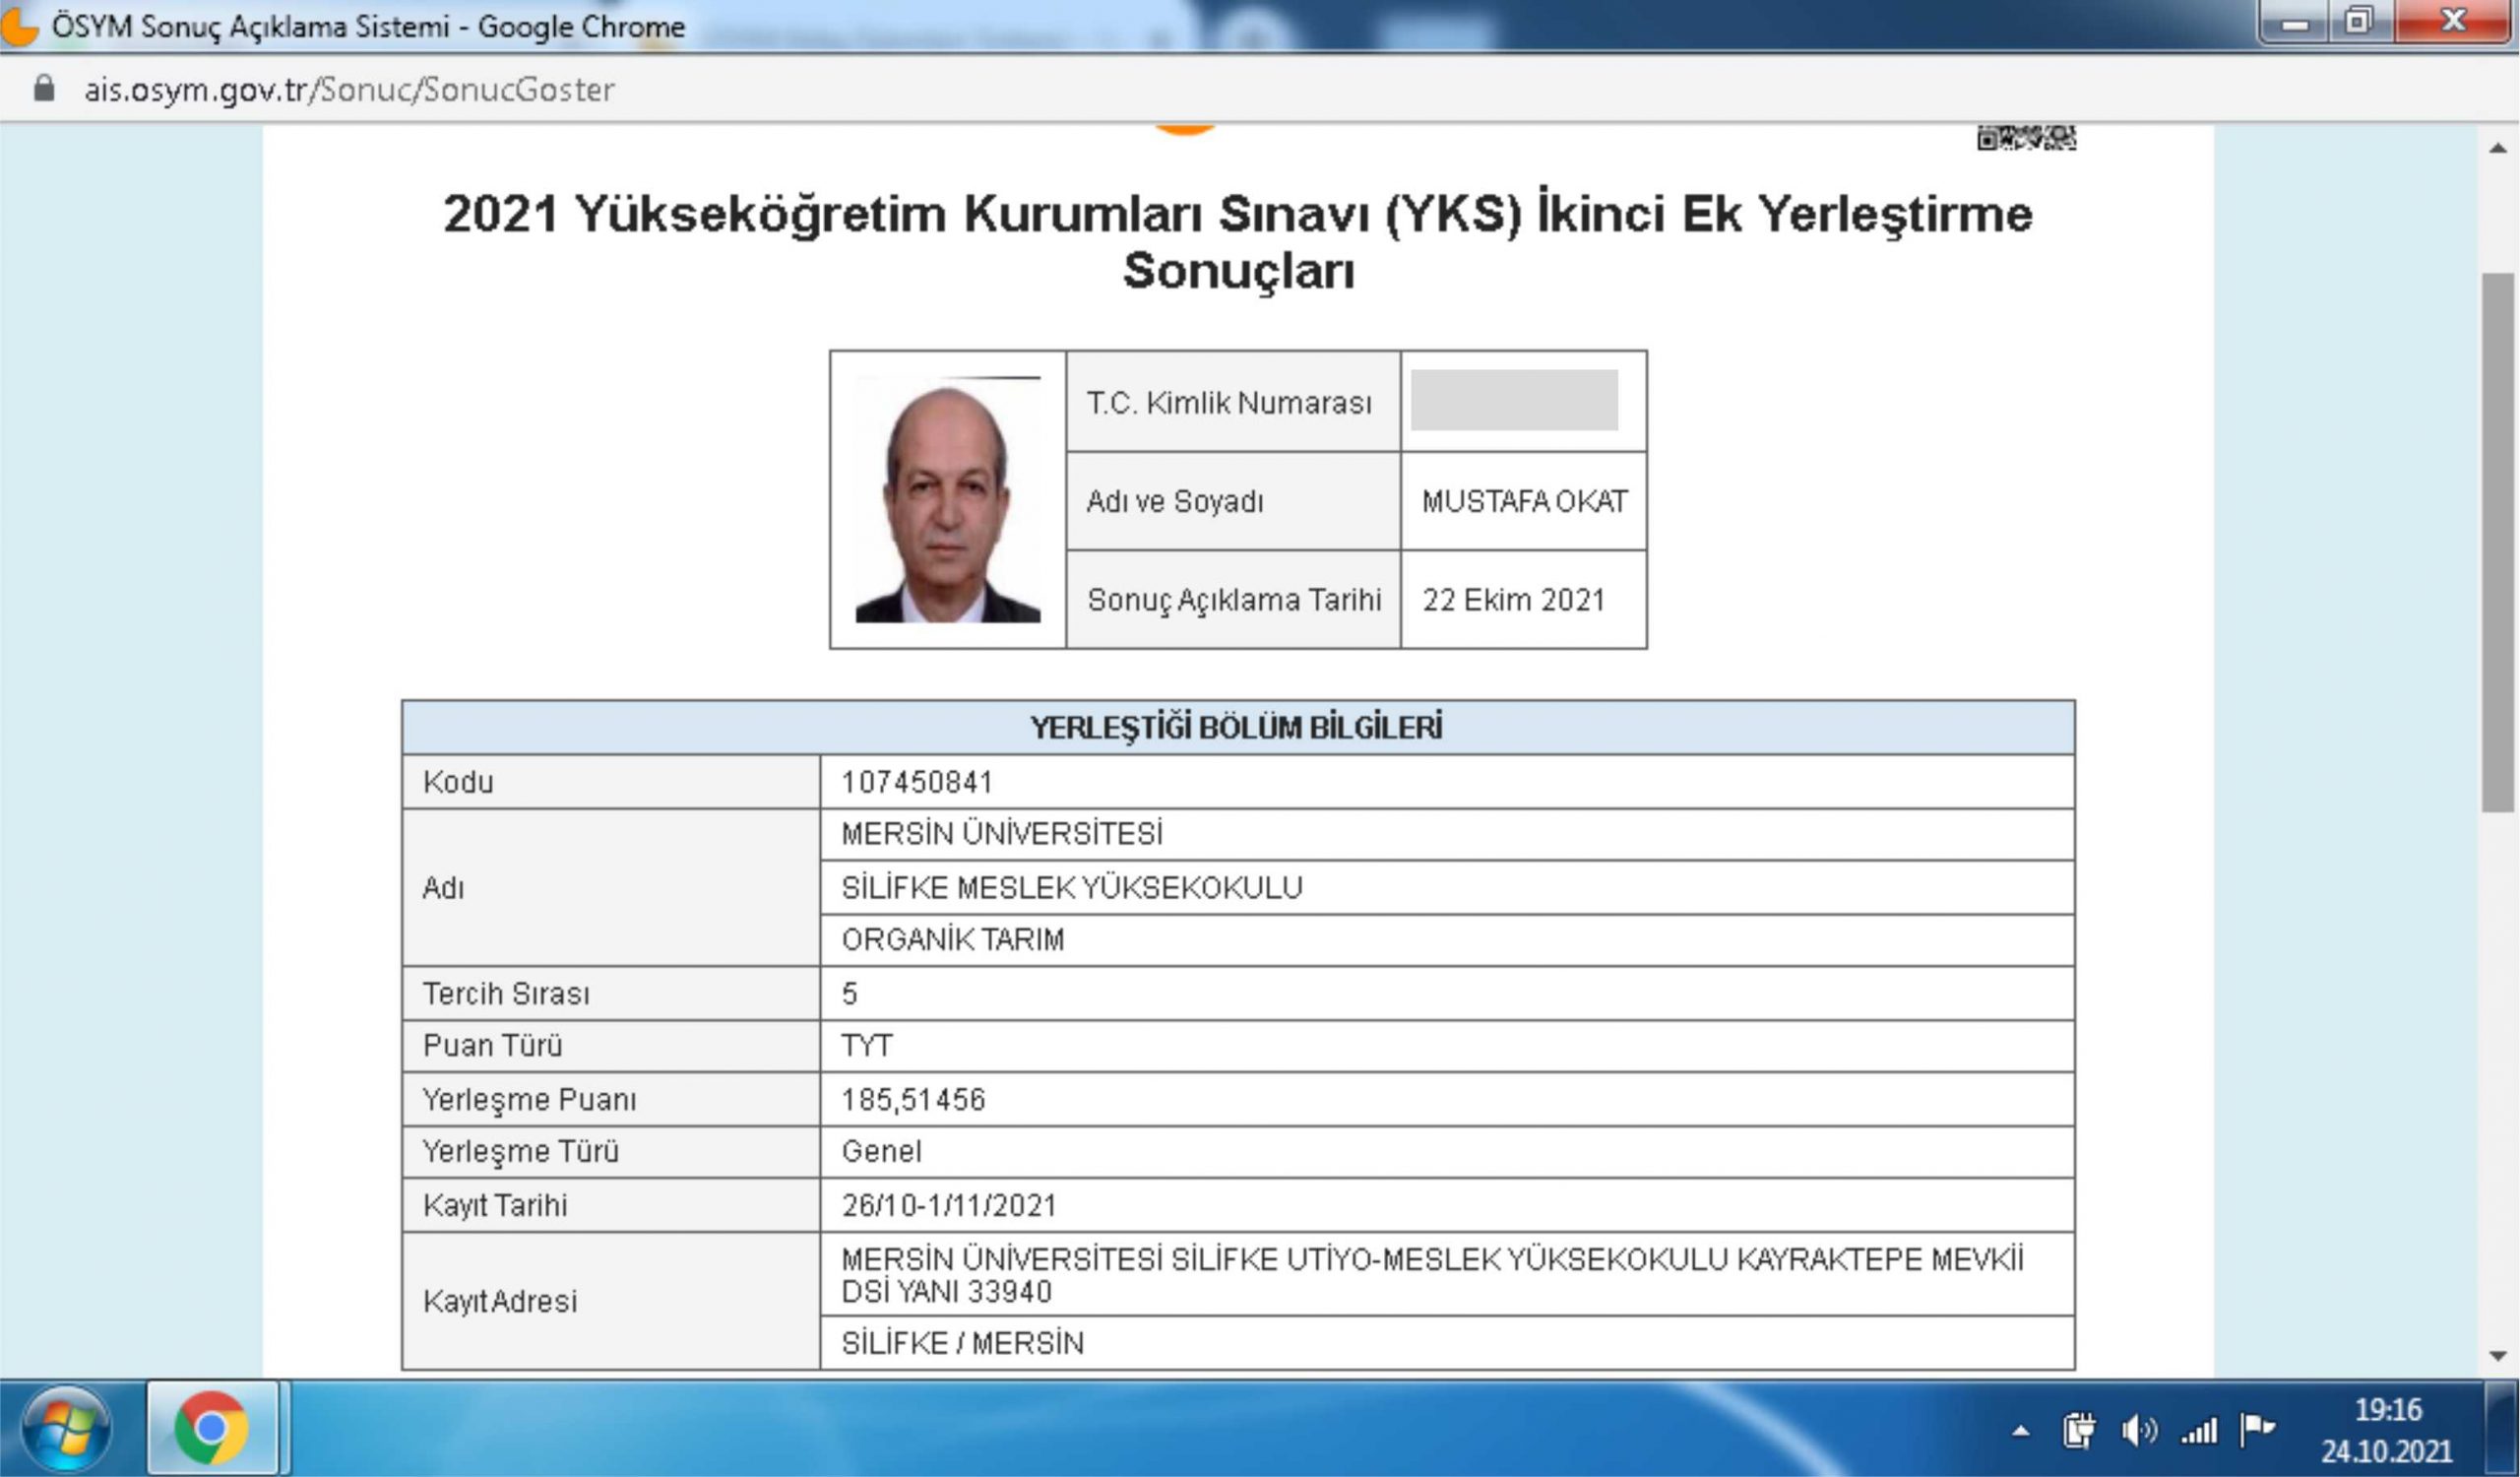Click the Kayıt Tarihi label
The width and height of the screenshot is (2520, 1477).
(x=495, y=1206)
